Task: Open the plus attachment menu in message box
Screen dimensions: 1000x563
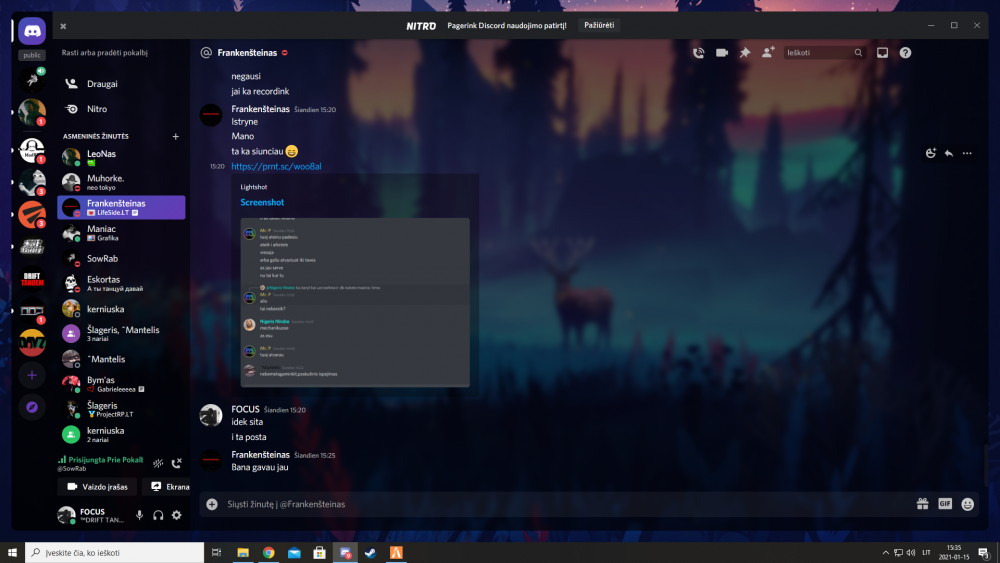Action: tap(212, 504)
